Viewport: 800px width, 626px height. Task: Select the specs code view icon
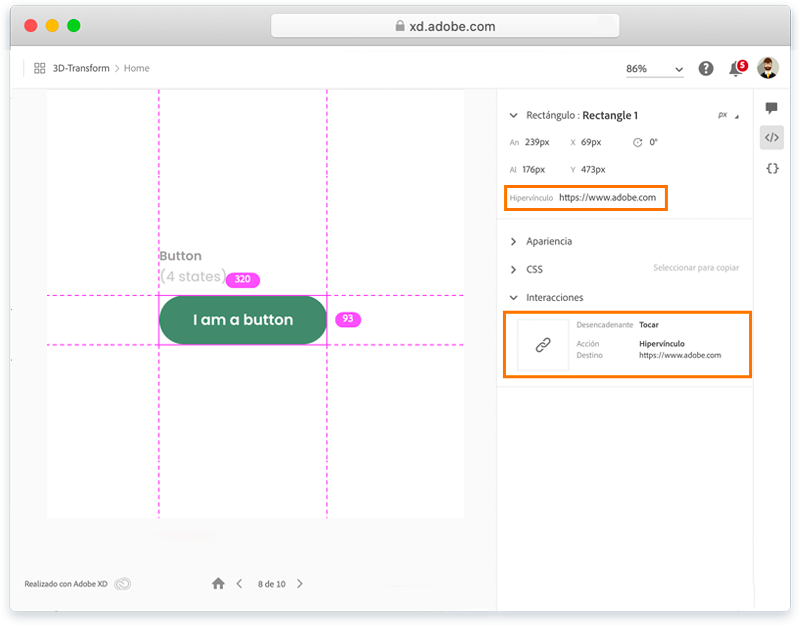click(772, 138)
